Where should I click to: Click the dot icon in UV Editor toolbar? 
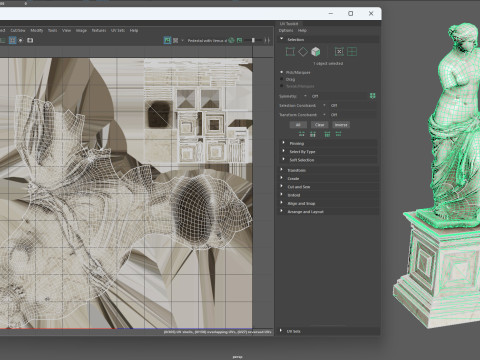point(21,40)
